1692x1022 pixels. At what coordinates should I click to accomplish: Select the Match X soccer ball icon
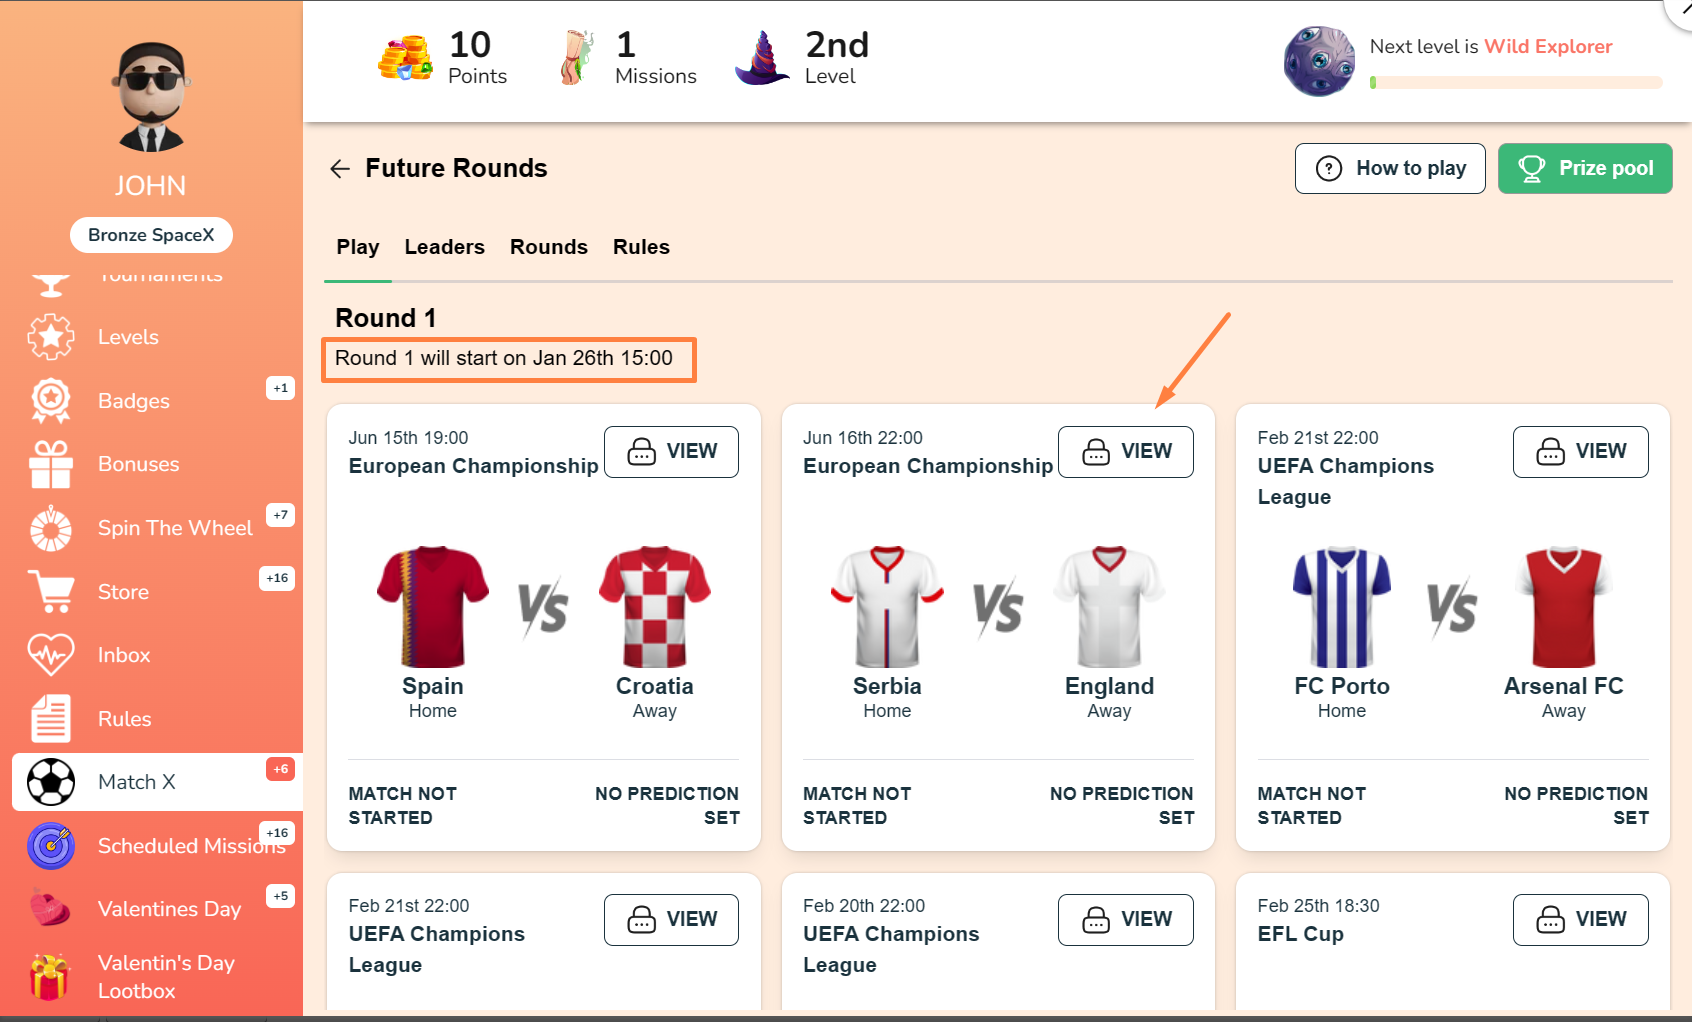click(51, 782)
